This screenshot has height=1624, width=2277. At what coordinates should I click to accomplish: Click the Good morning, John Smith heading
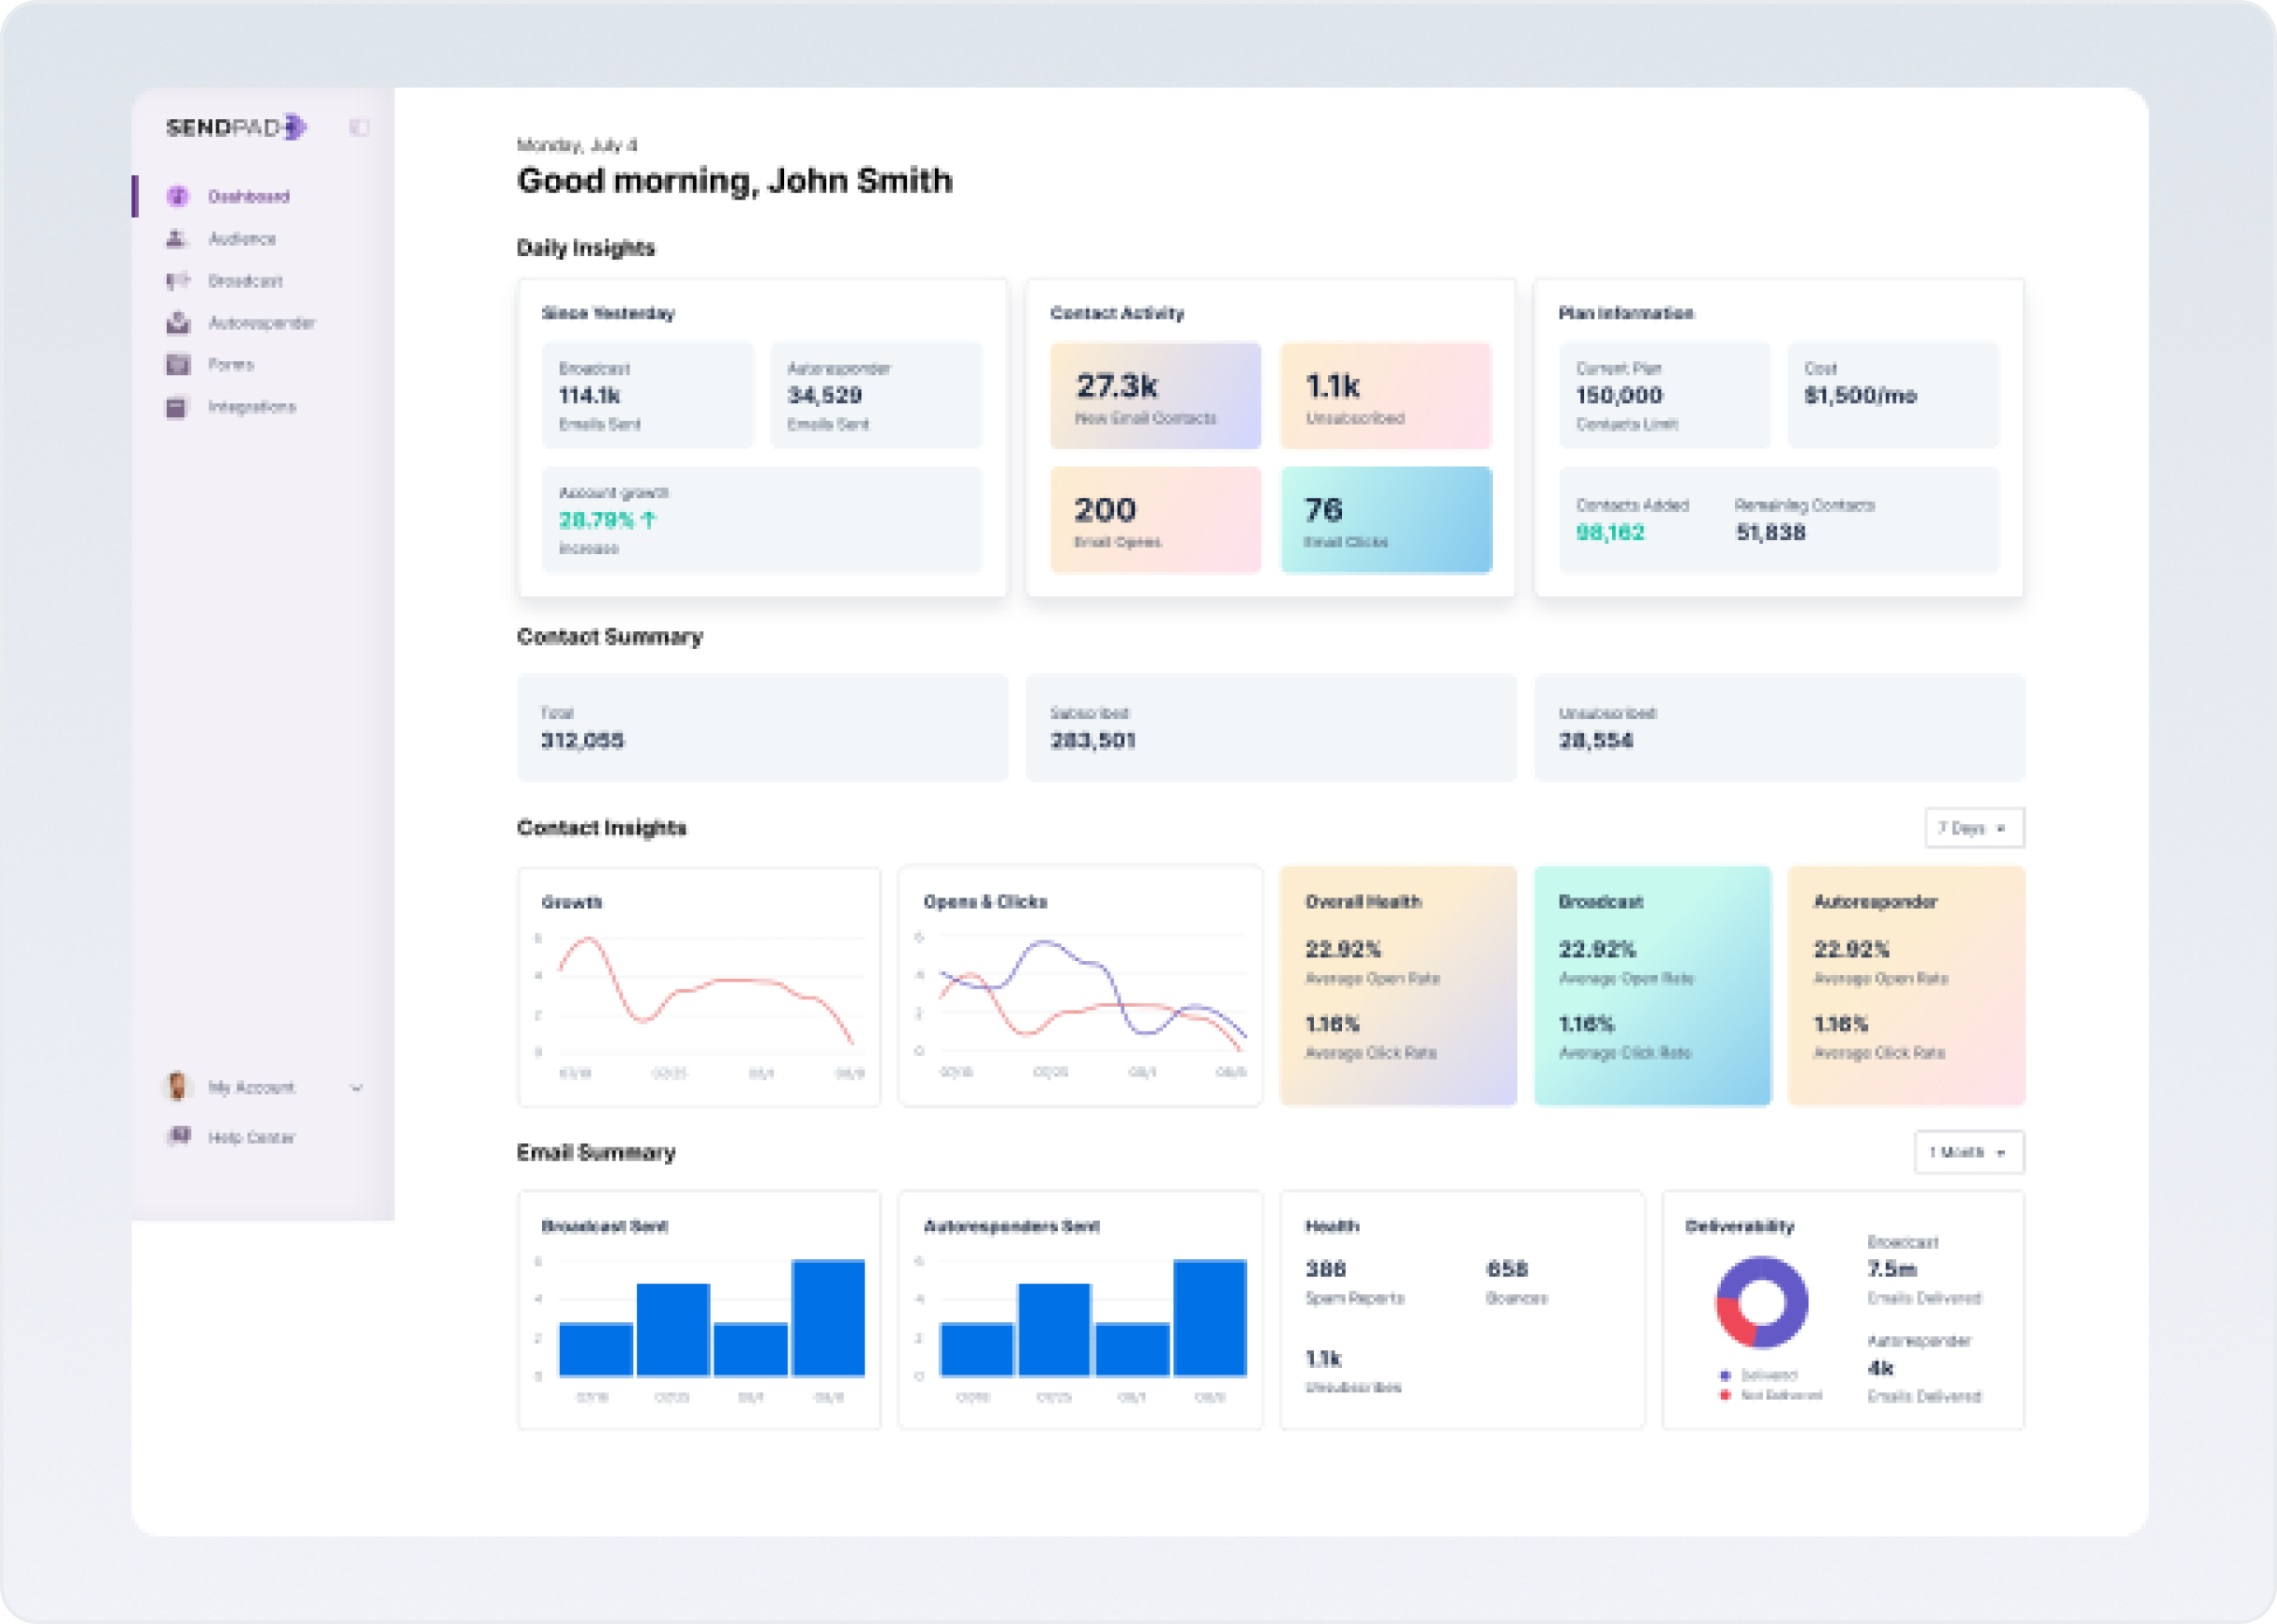click(735, 181)
